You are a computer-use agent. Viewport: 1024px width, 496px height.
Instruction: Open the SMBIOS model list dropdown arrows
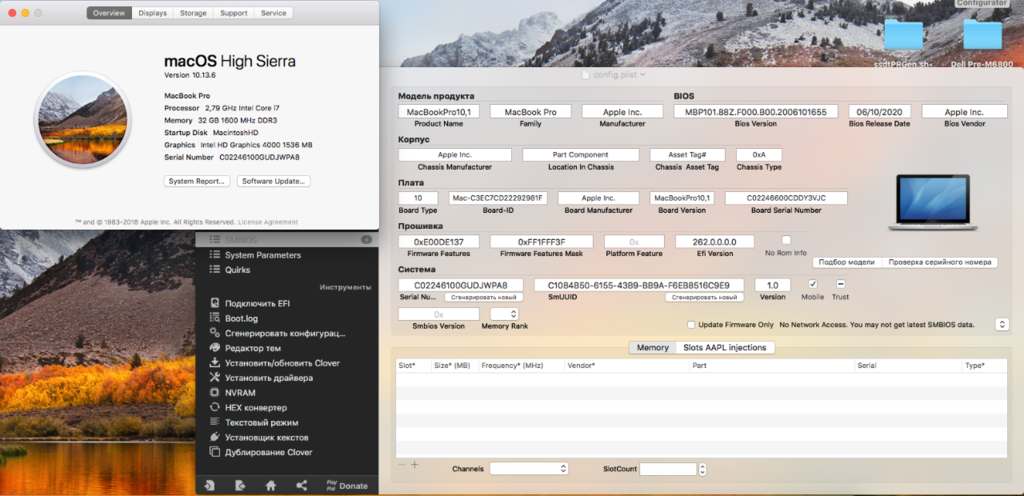1002,325
